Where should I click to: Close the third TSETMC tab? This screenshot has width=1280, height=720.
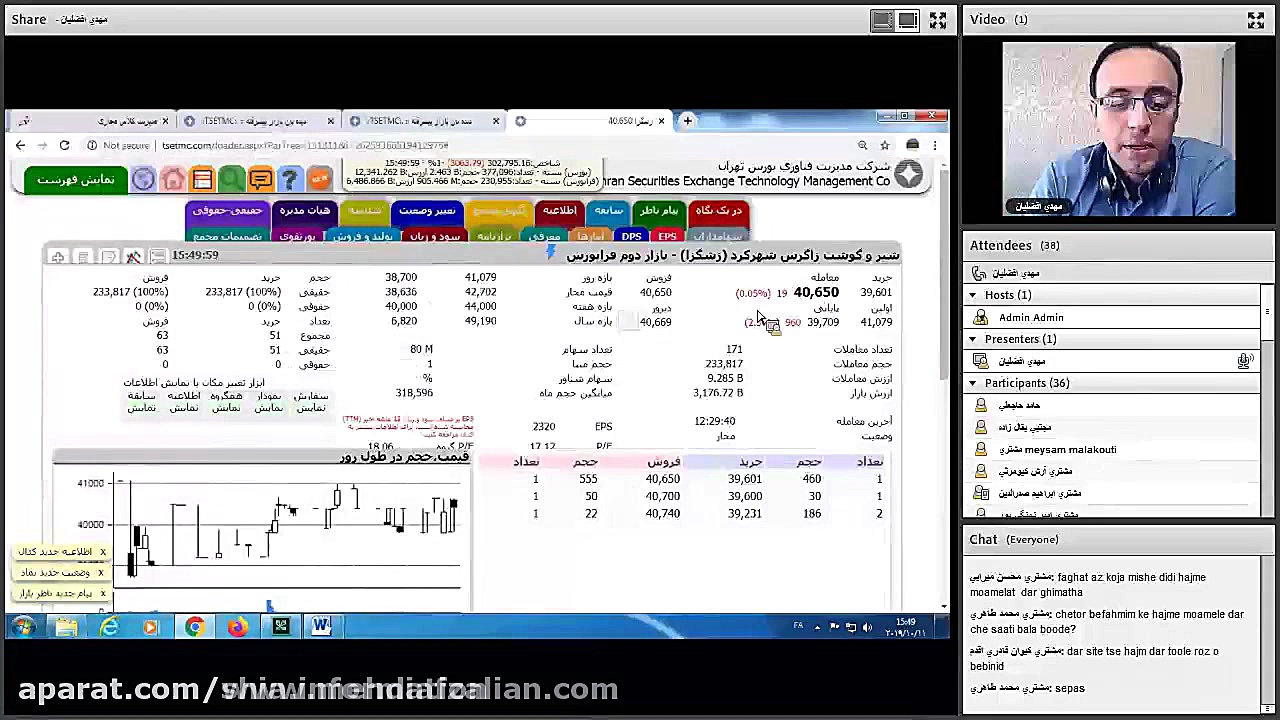click(x=495, y=121)
